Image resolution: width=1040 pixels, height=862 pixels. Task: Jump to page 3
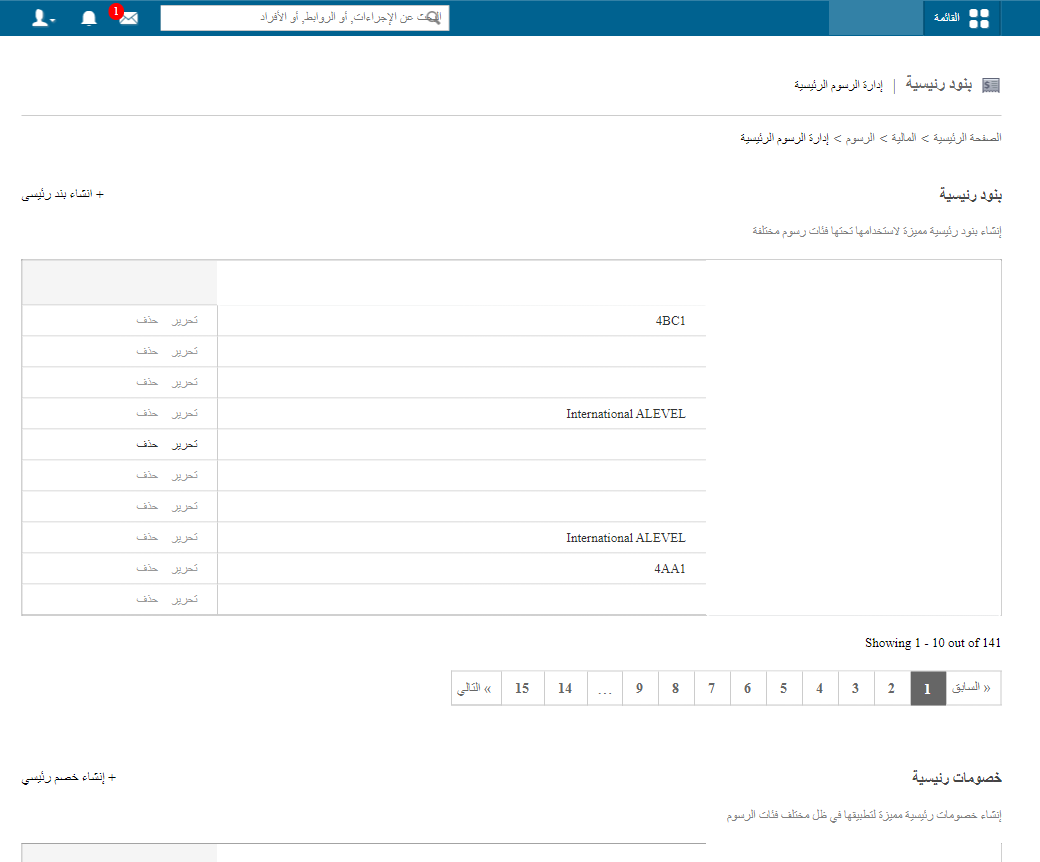(856, 688)
